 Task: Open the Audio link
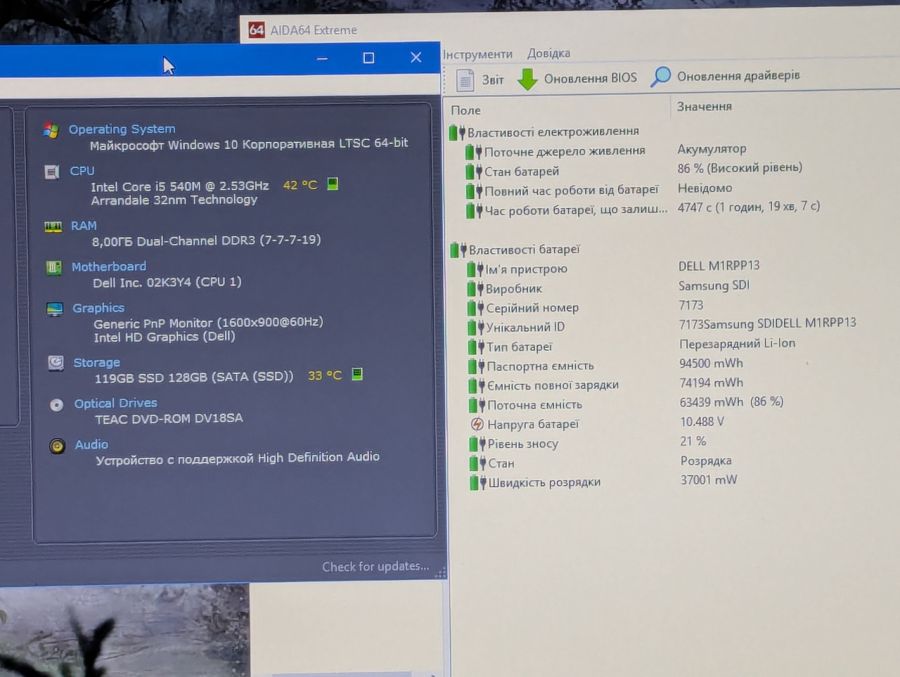[91, 444]
